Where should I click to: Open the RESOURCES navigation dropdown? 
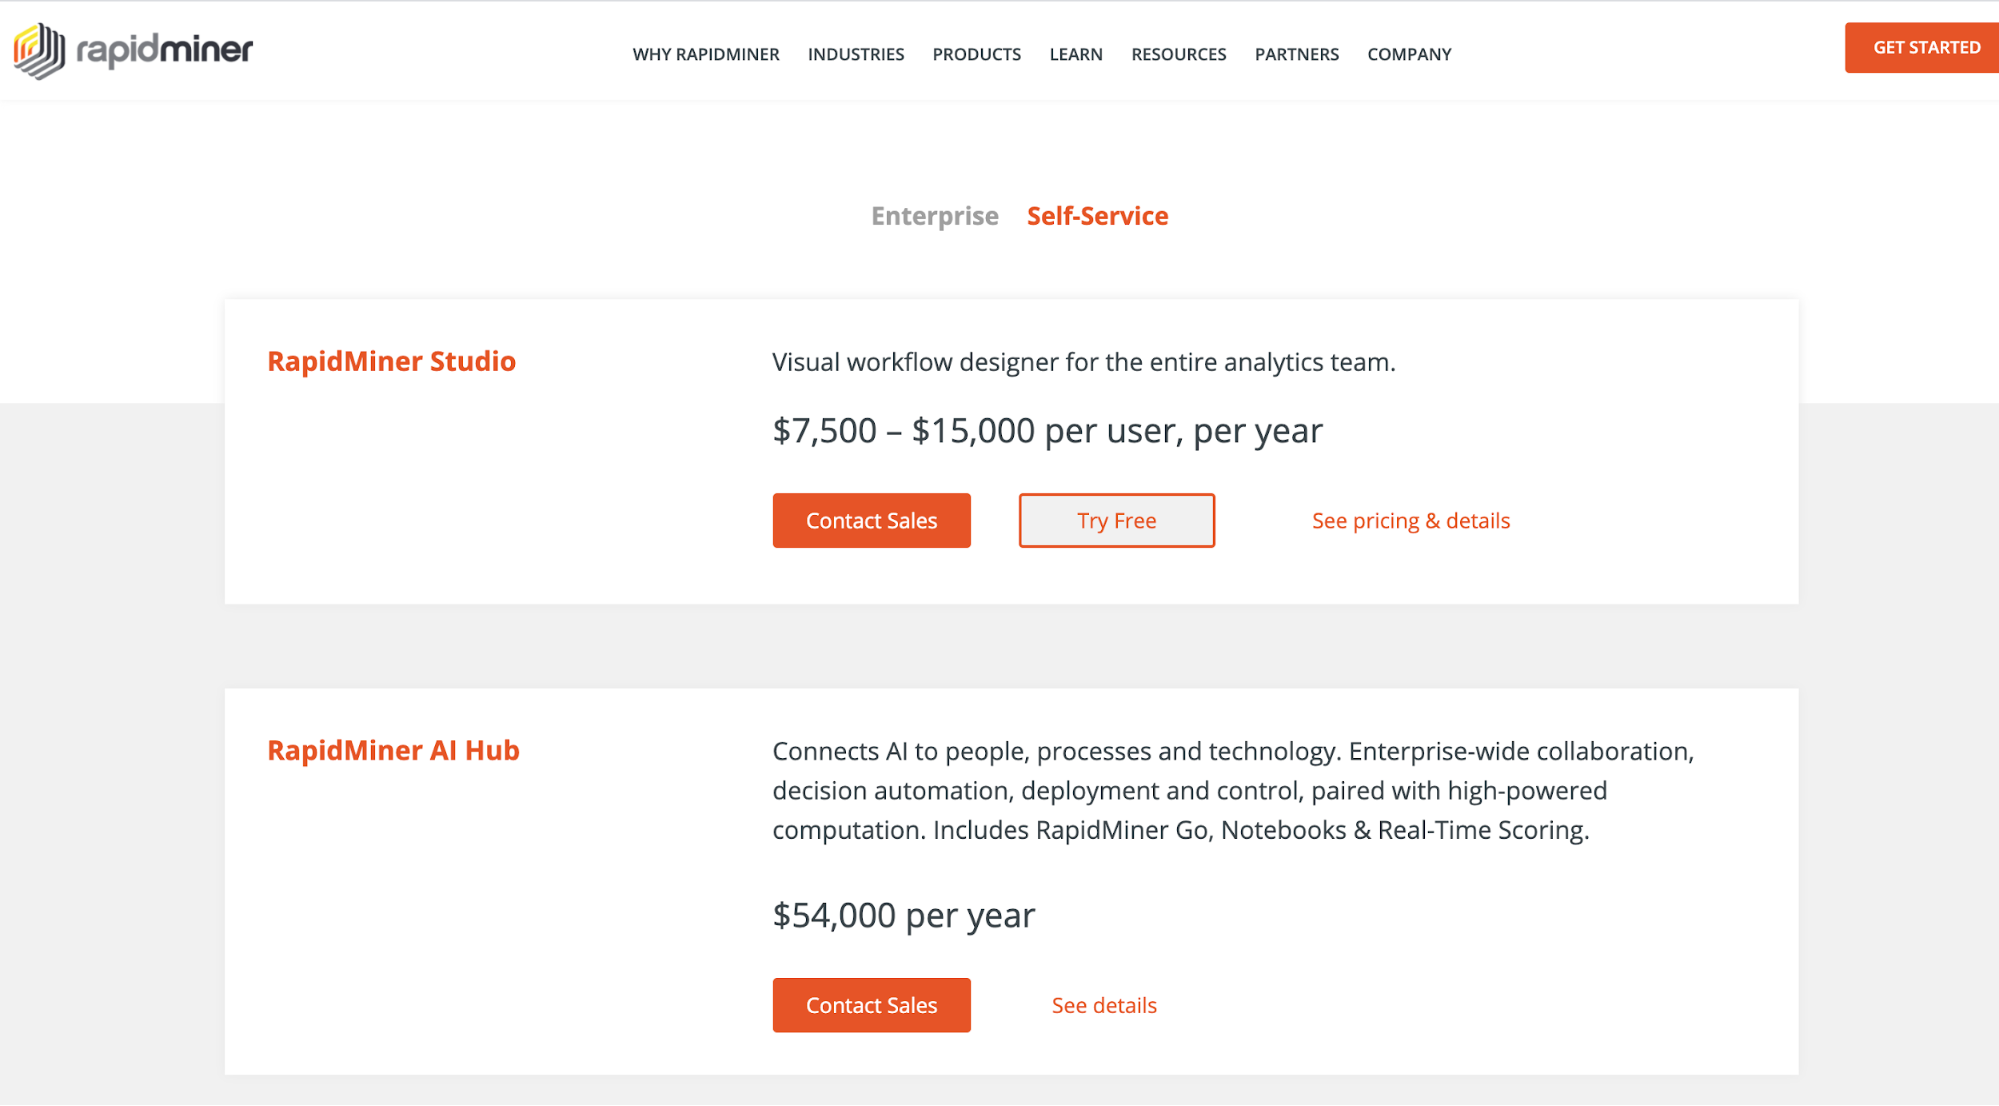pyautogui.click(x=1178, y=54)
